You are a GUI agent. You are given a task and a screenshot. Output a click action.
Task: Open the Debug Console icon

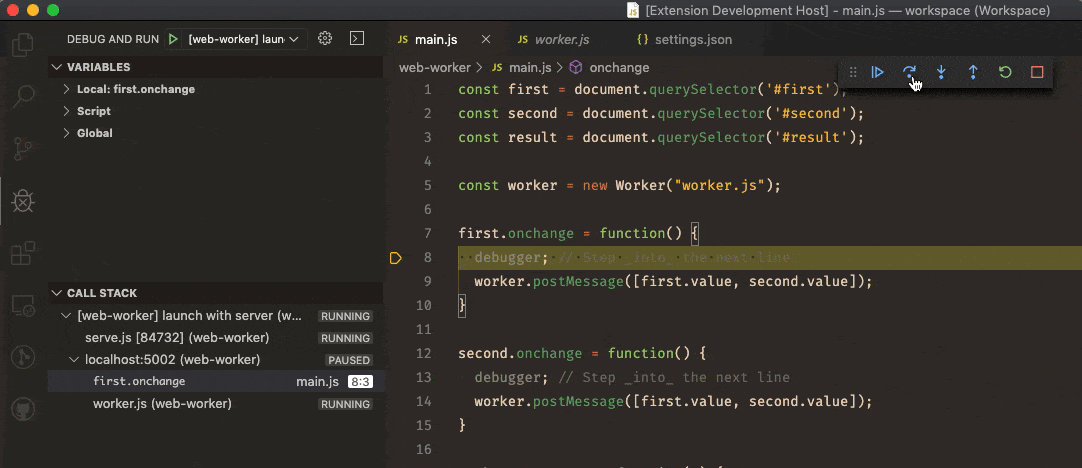click(356, 39)
